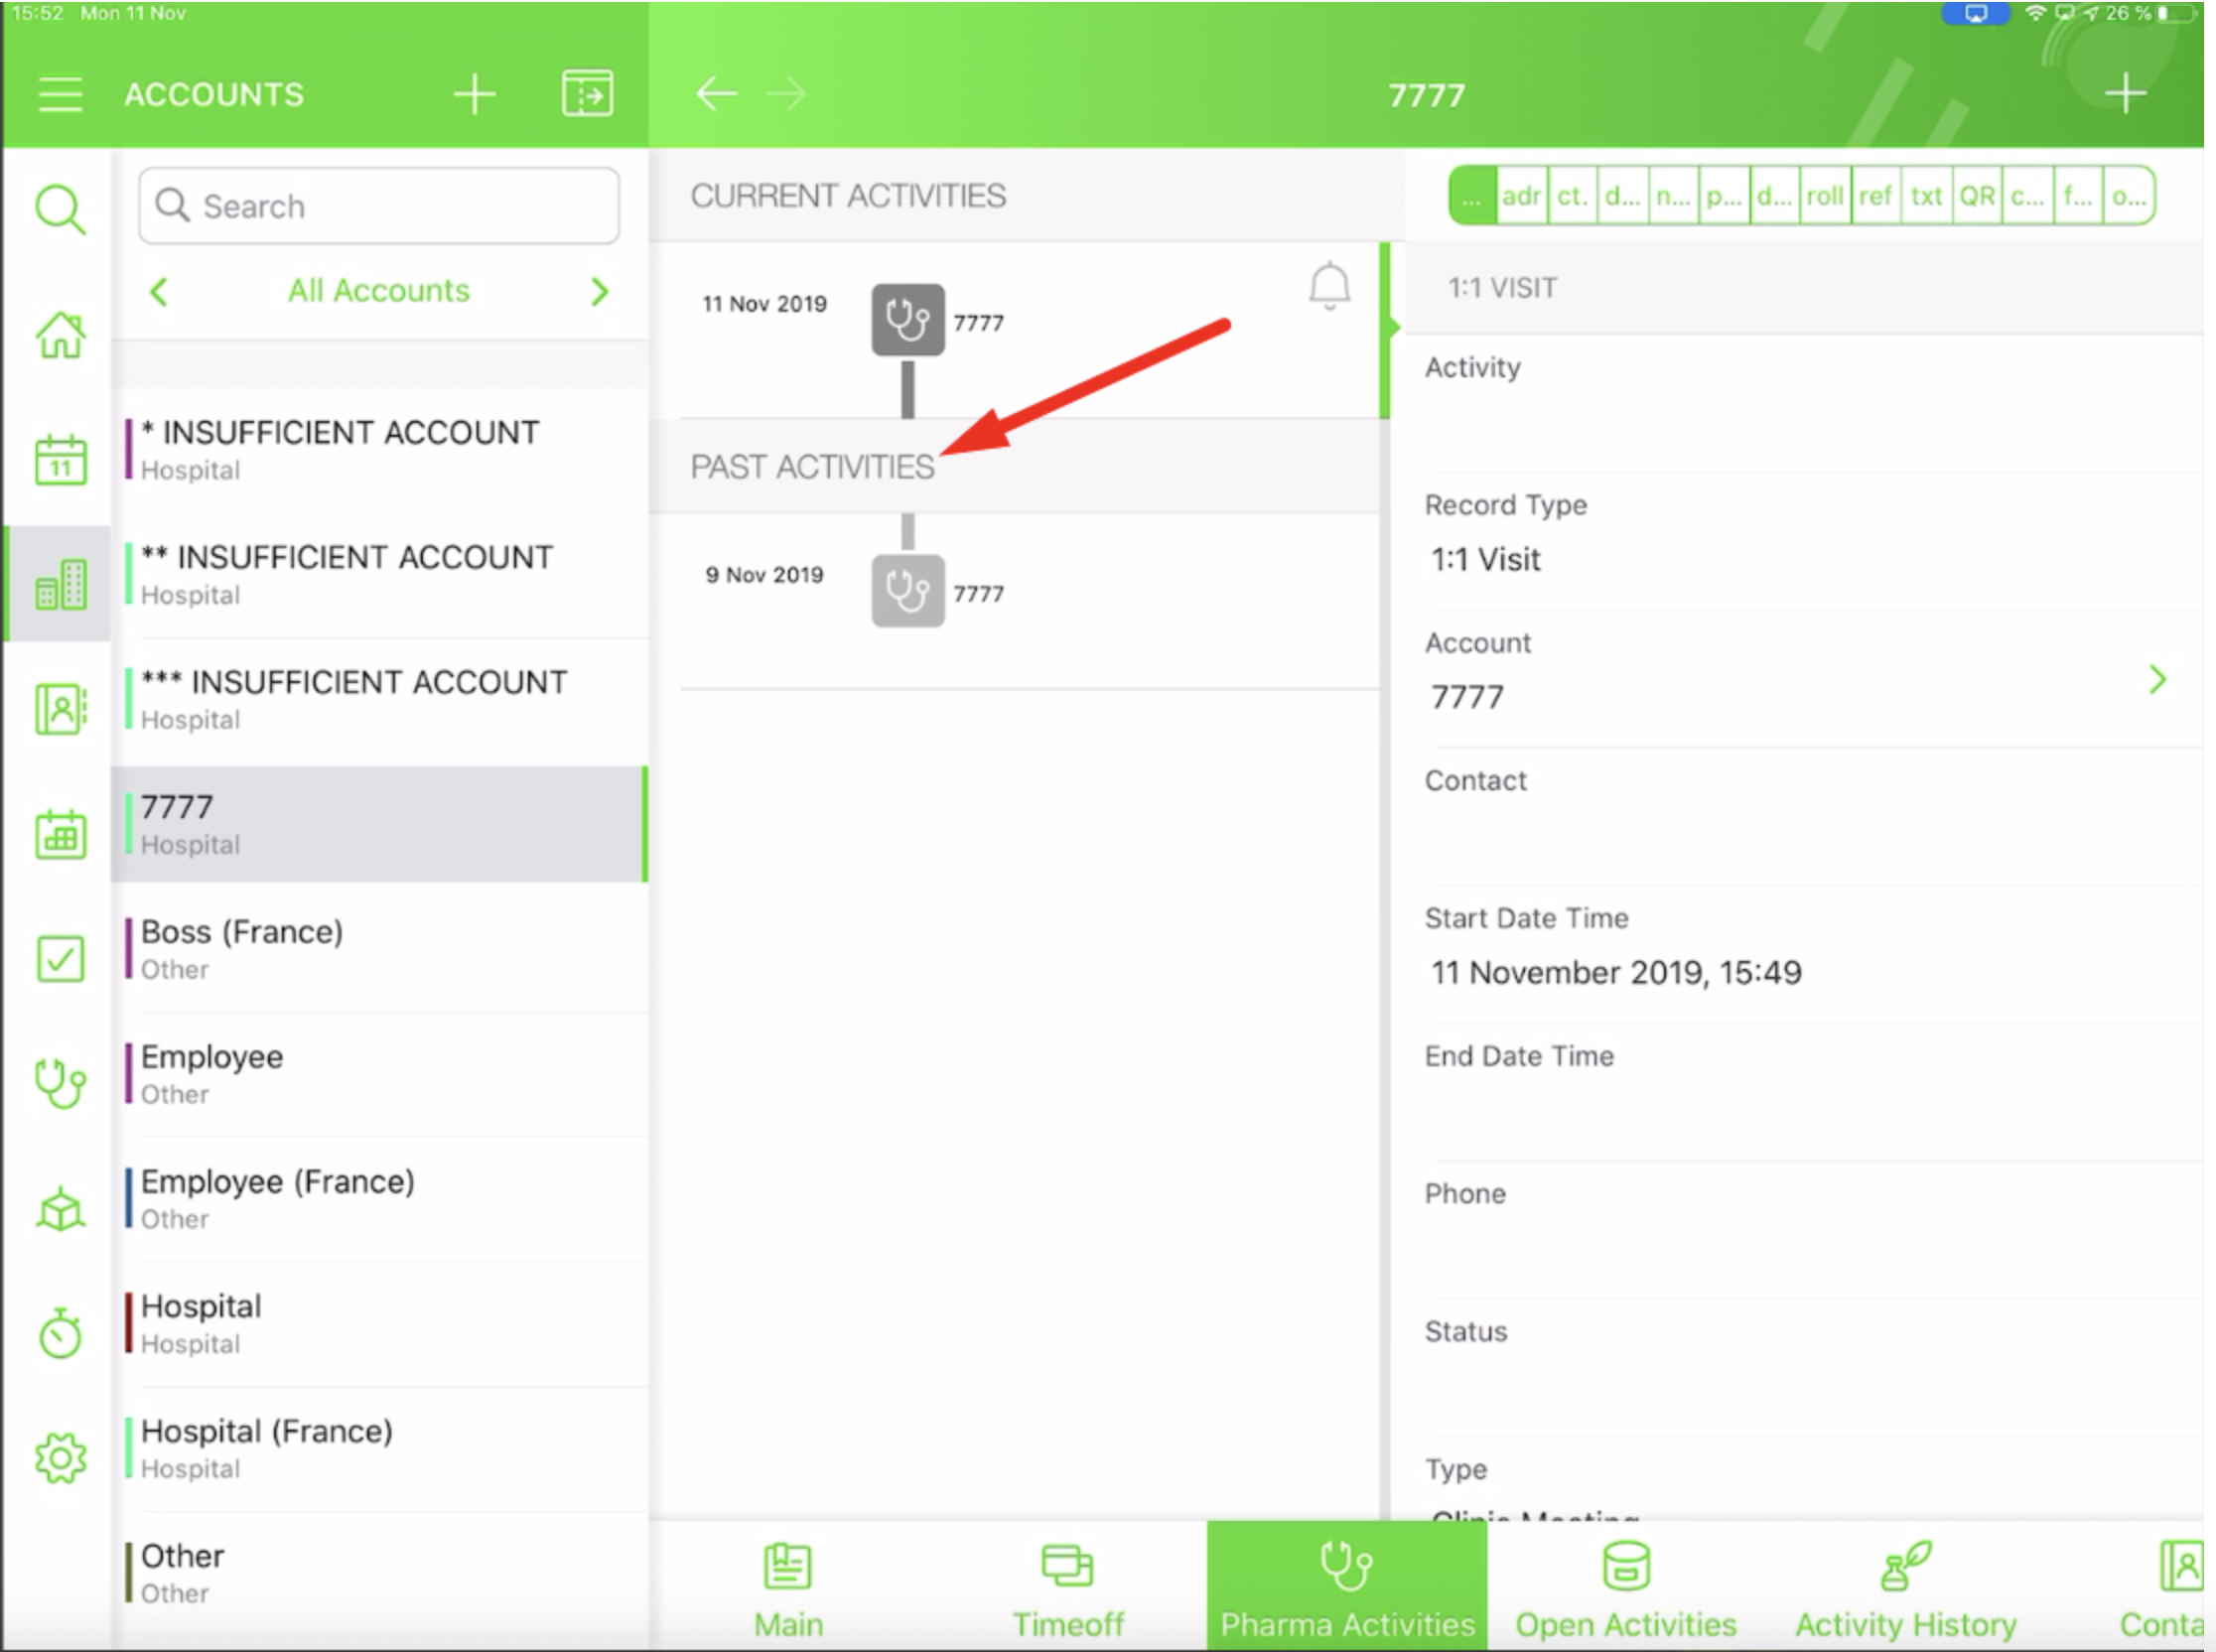The width and height of the screenshot is (2216, 1652).
Task: Open the calendar icon showing 11
Action: (61, 460)
